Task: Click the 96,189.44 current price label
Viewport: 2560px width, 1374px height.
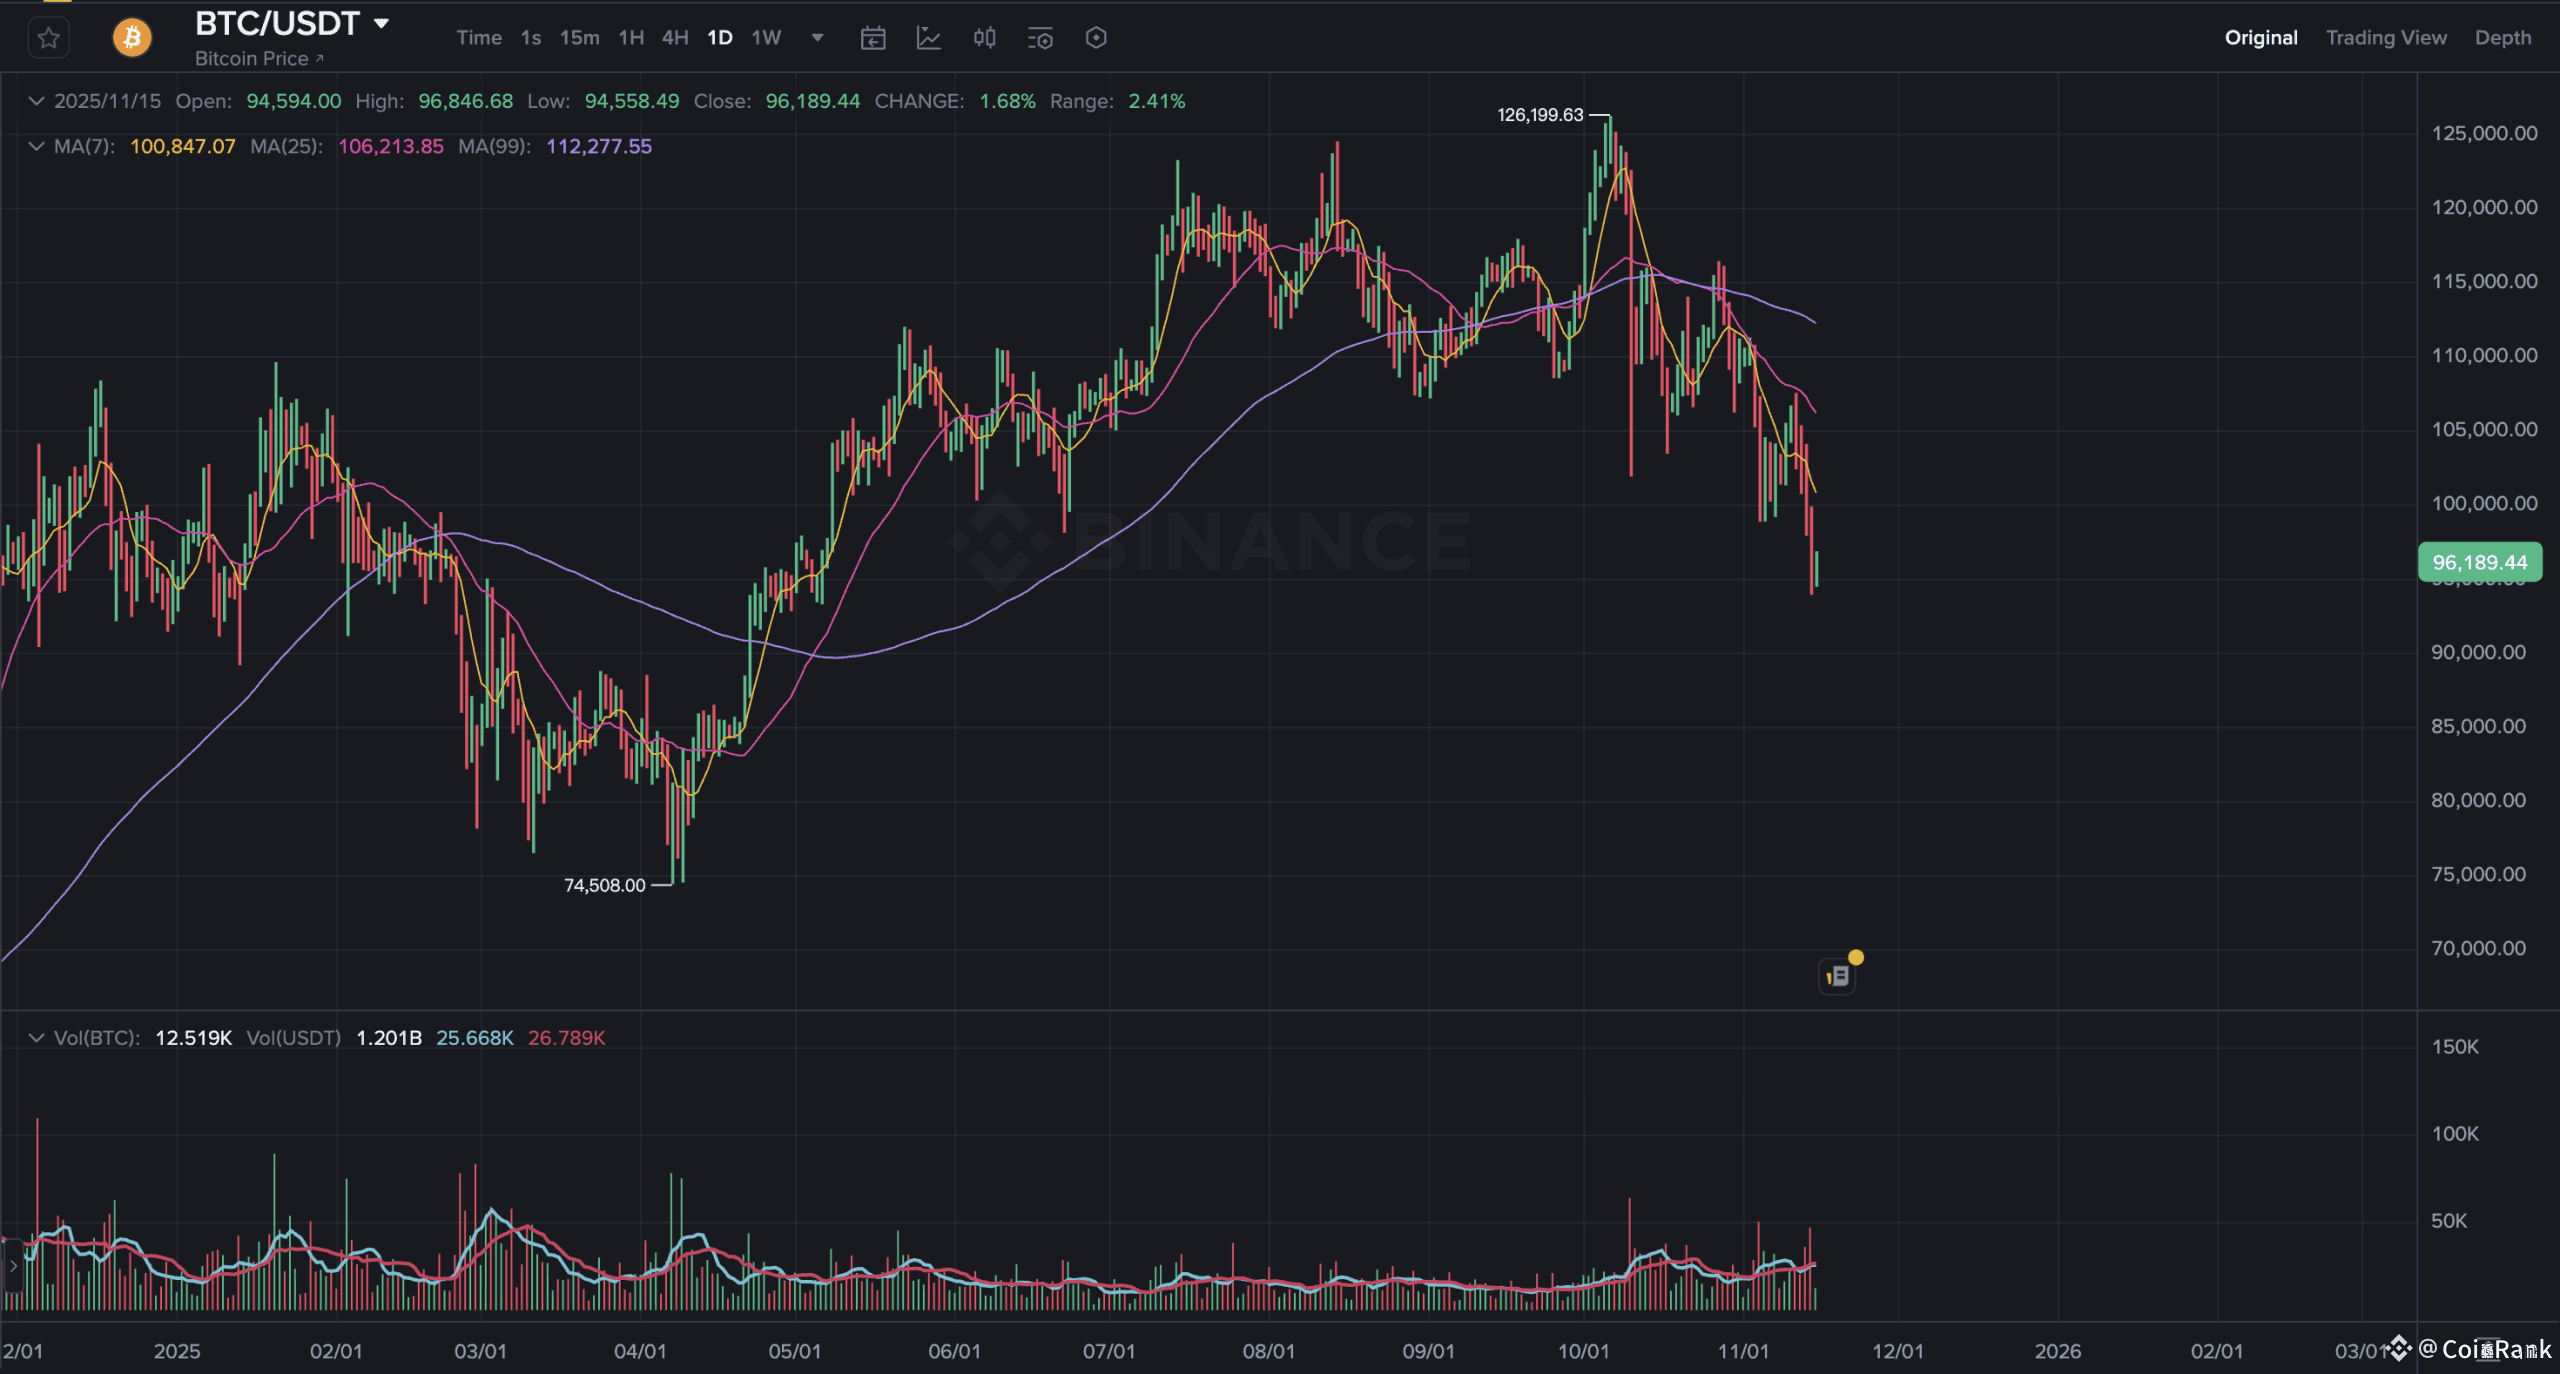Action: point(2479,562)
